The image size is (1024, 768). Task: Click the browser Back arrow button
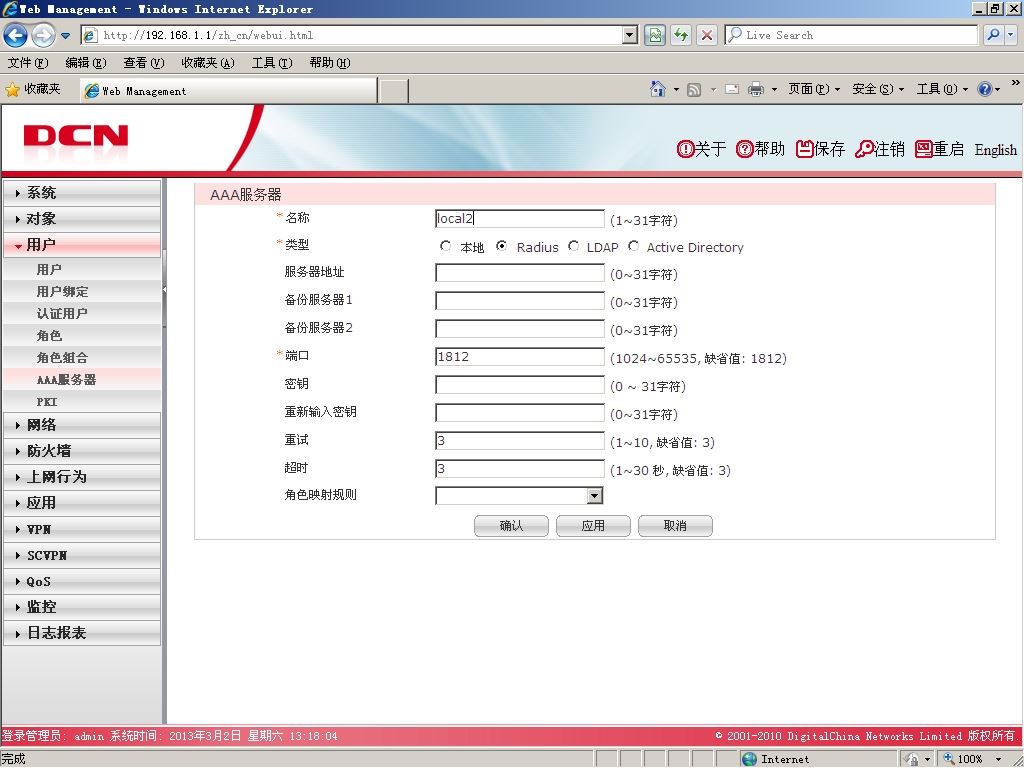[x=16, y=35]
